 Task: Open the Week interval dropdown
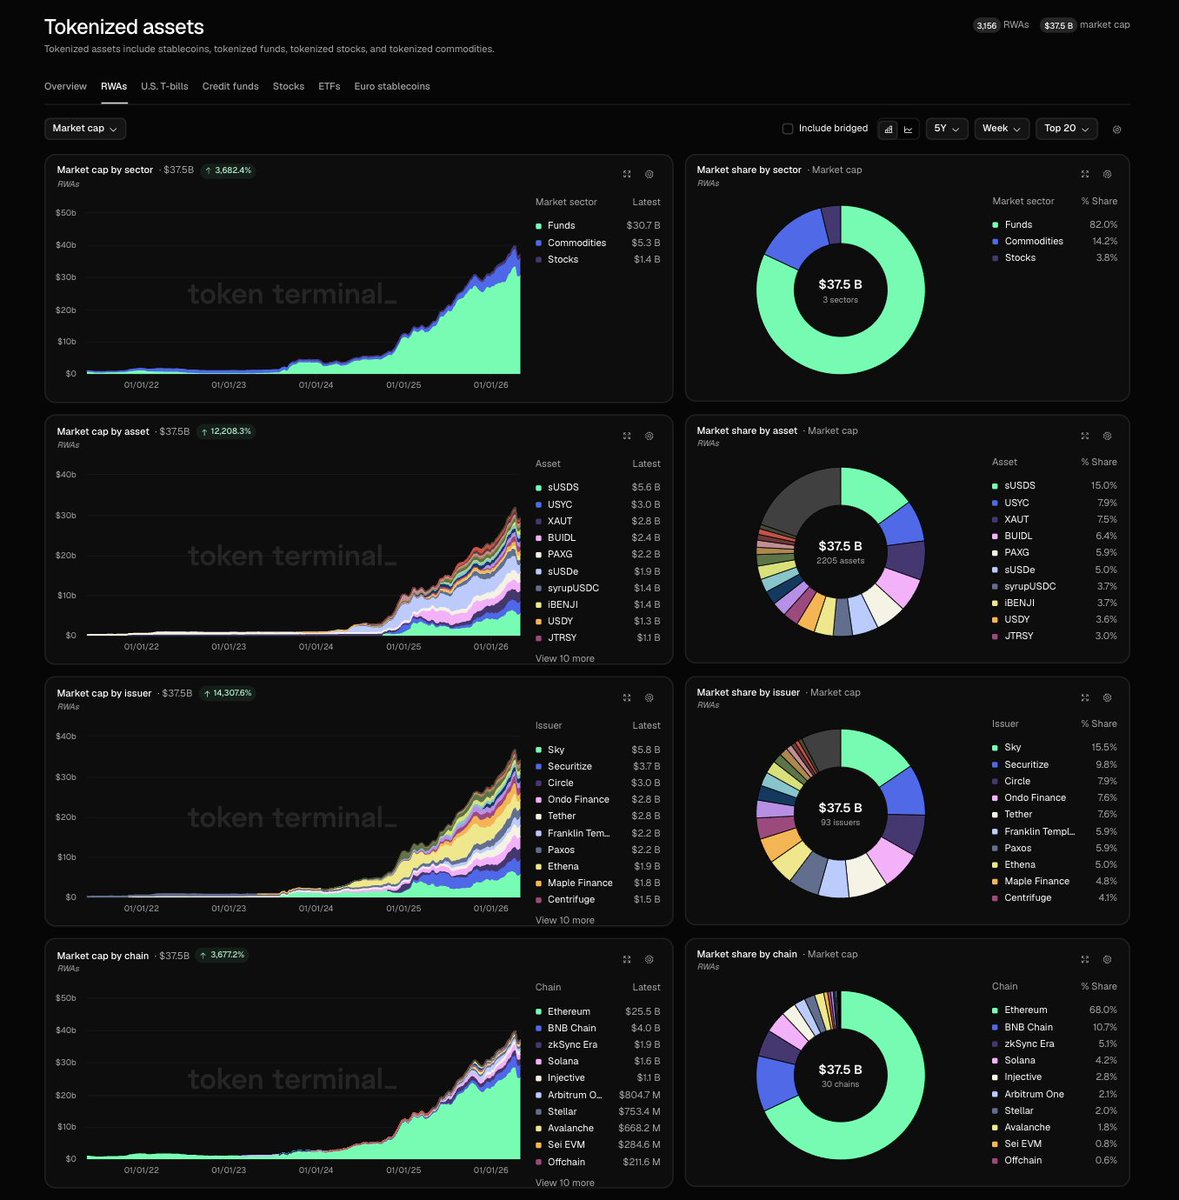click(1001, 128)
